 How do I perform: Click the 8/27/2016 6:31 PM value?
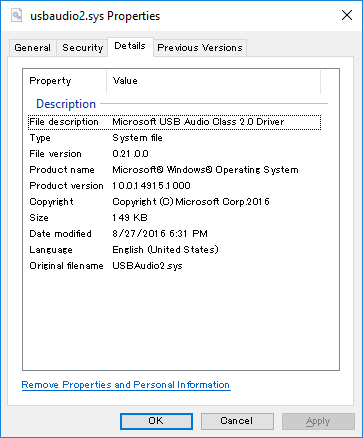(160, 234)
